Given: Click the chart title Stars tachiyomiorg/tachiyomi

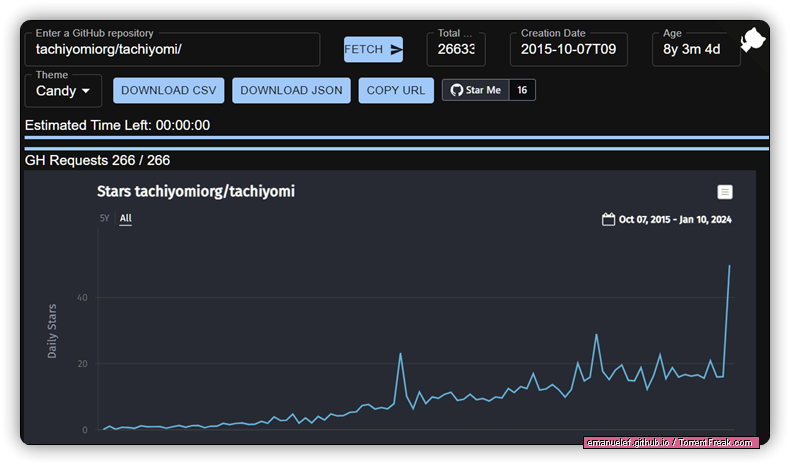Looking at the screenshot, I should (196, 191).
